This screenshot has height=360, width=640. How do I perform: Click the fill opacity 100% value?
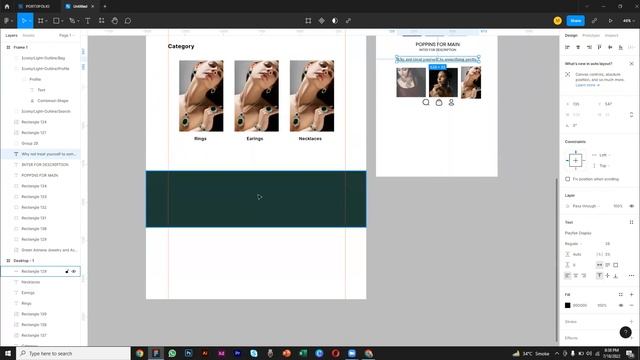tap(602, 305)
